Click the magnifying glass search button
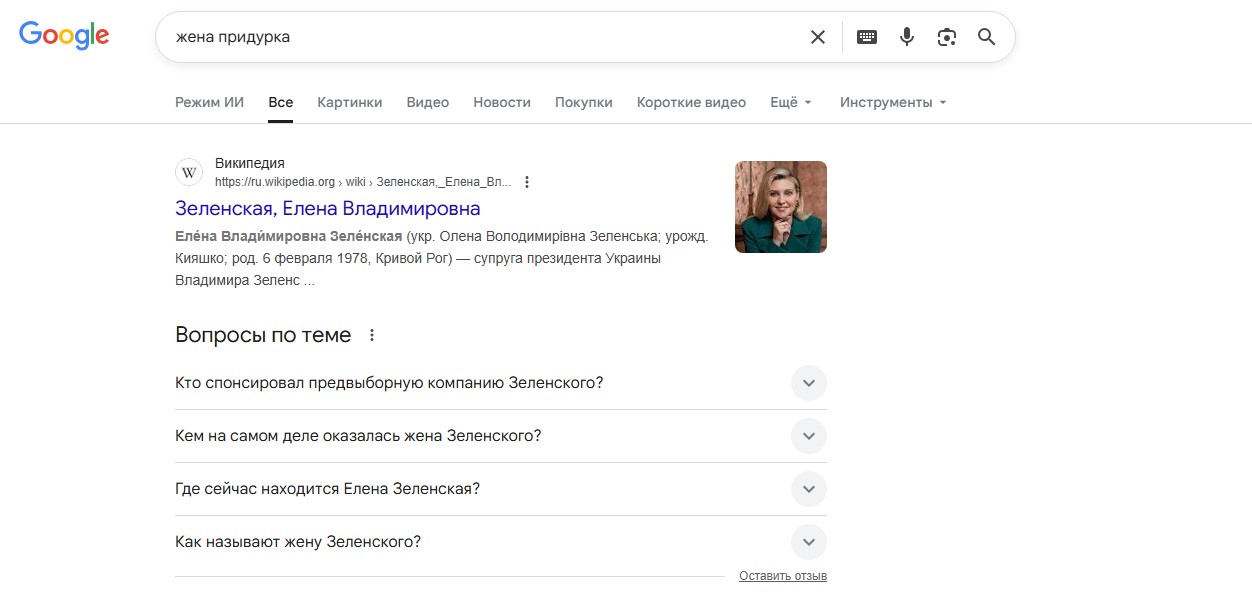This screenshot has height=611, width=1252. (987, 37)
